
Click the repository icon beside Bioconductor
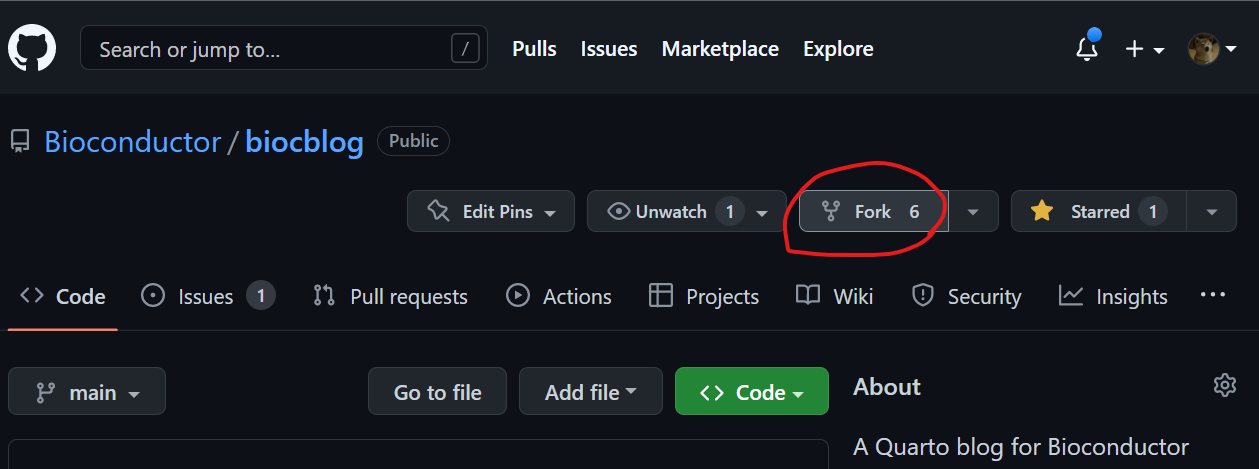point(20,142)
